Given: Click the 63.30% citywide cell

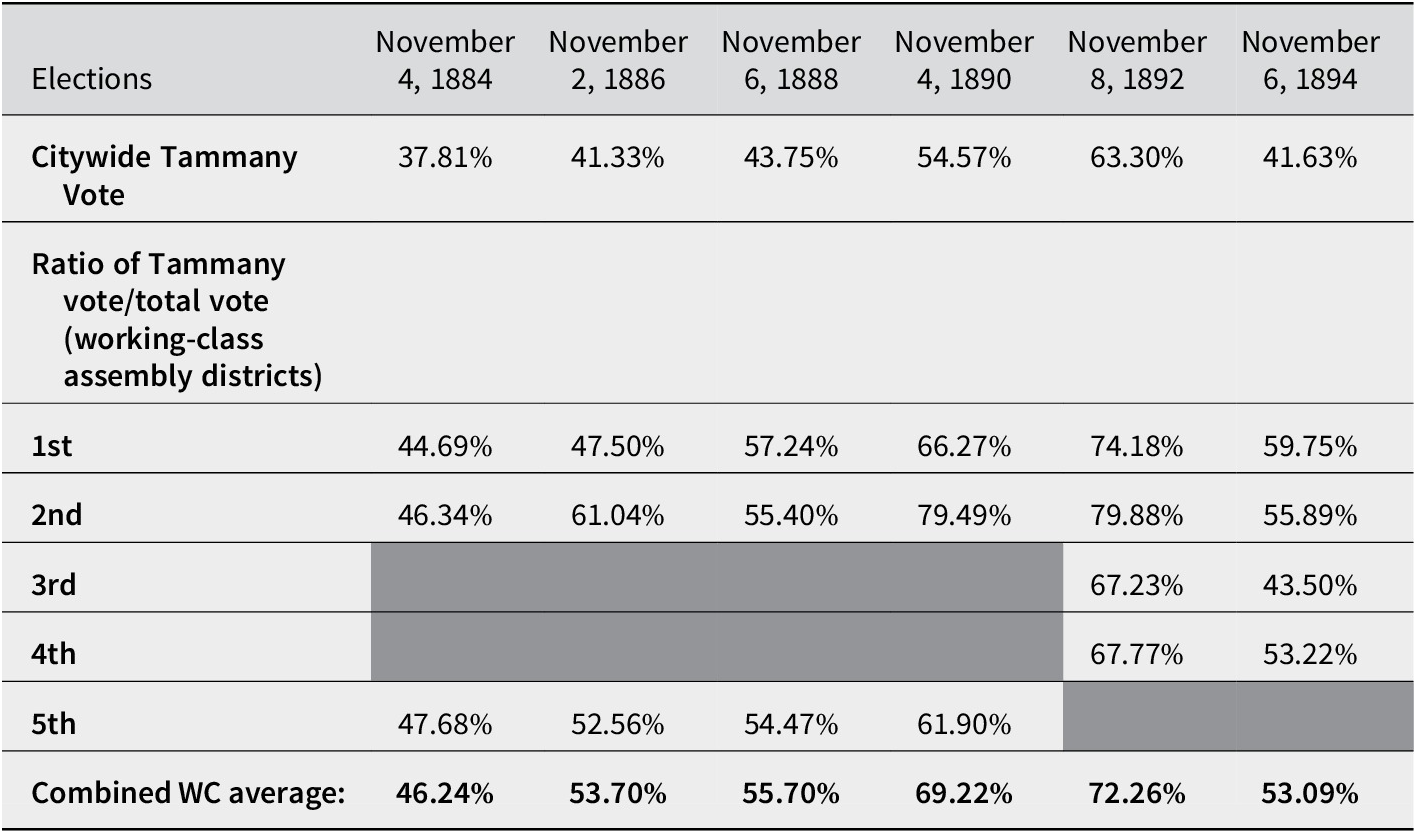Looking at the screenshot, I should (x=1137, y=157).
